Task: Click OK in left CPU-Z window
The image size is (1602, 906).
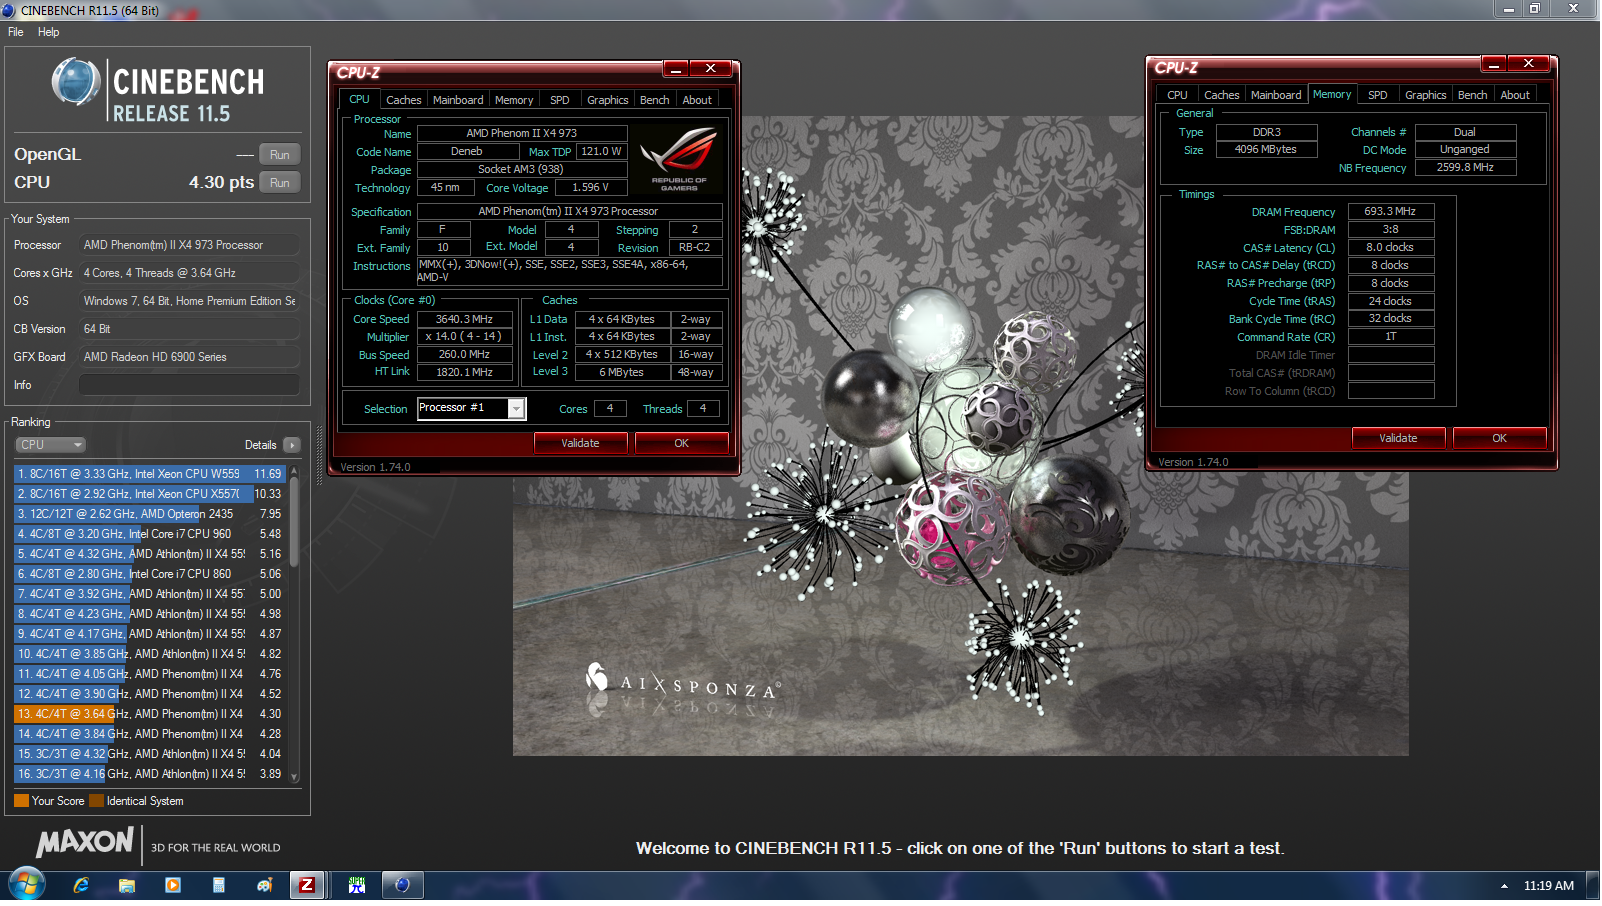Action: [681, 443]
